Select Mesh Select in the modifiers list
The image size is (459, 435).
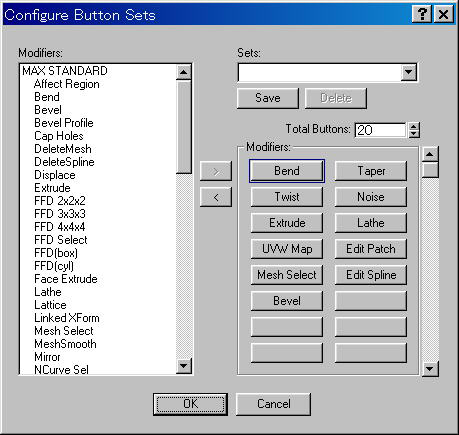click(x=64, y=331)
